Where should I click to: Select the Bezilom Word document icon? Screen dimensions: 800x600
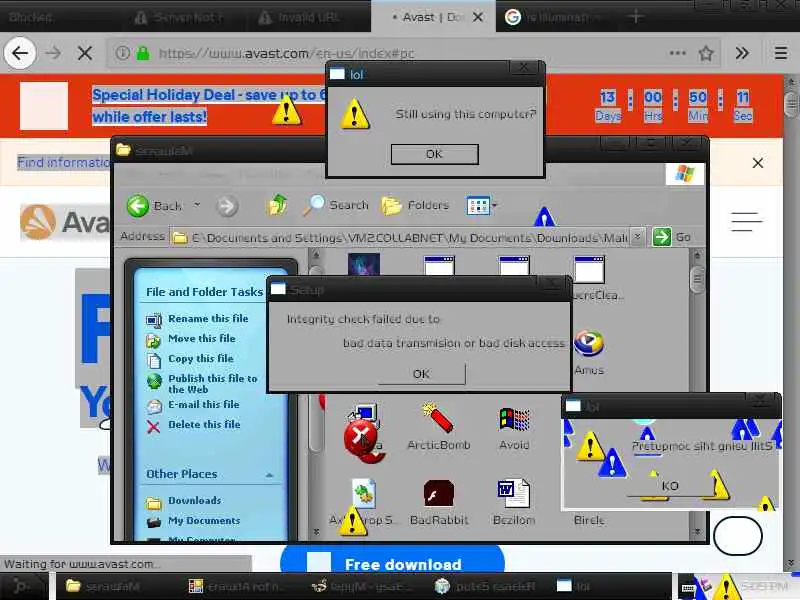coord(514,503)
